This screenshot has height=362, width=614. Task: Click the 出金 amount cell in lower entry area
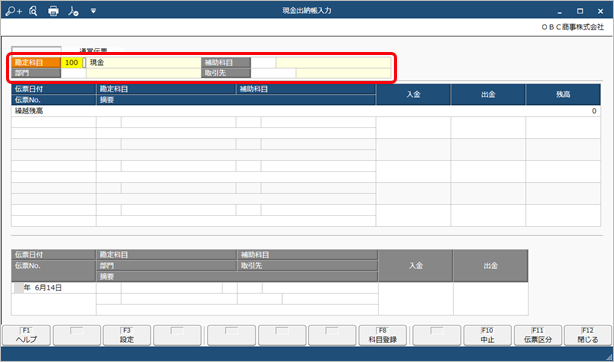click(x=491, y=299)
